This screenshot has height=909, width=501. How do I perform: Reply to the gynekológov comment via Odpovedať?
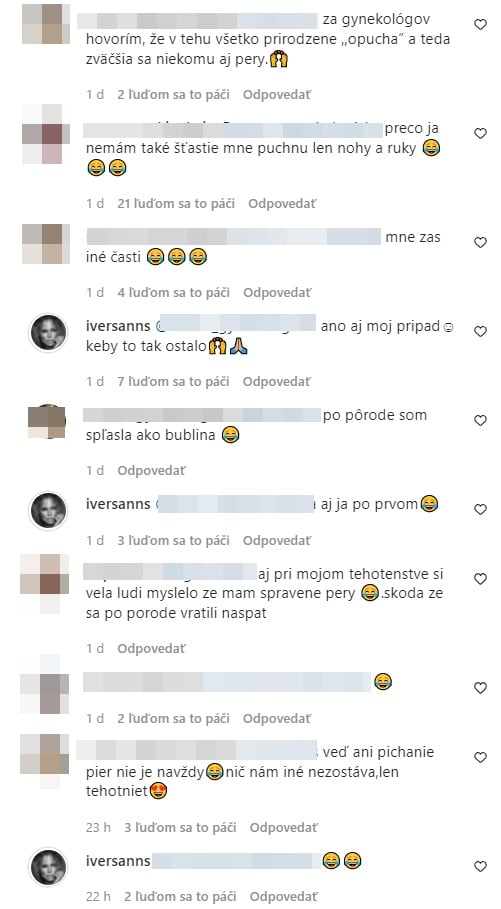pos(277,94)
